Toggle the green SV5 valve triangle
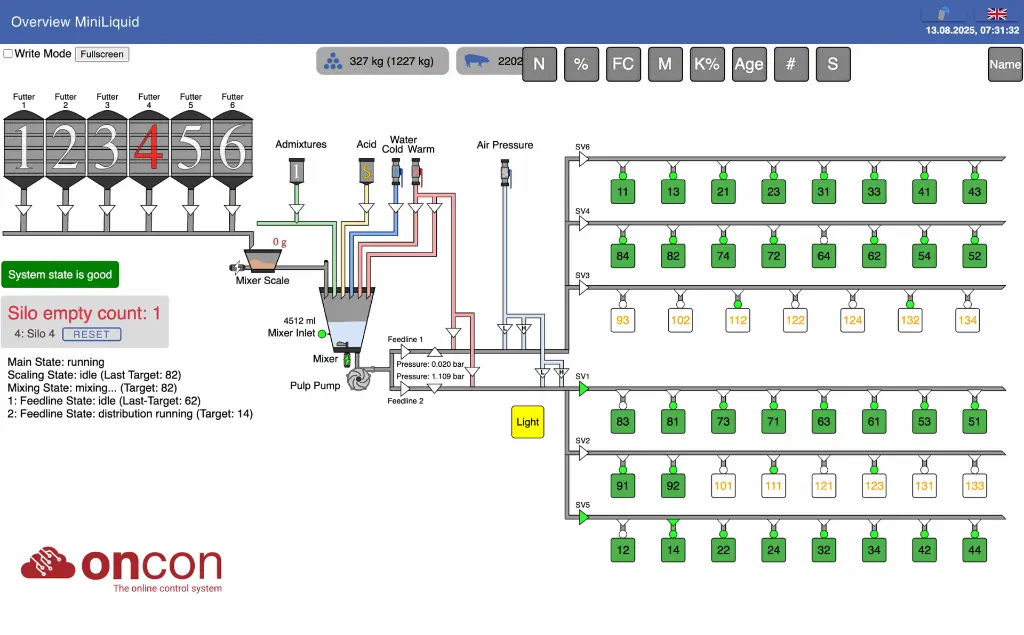1024x635 pixels. coord(584,518)
